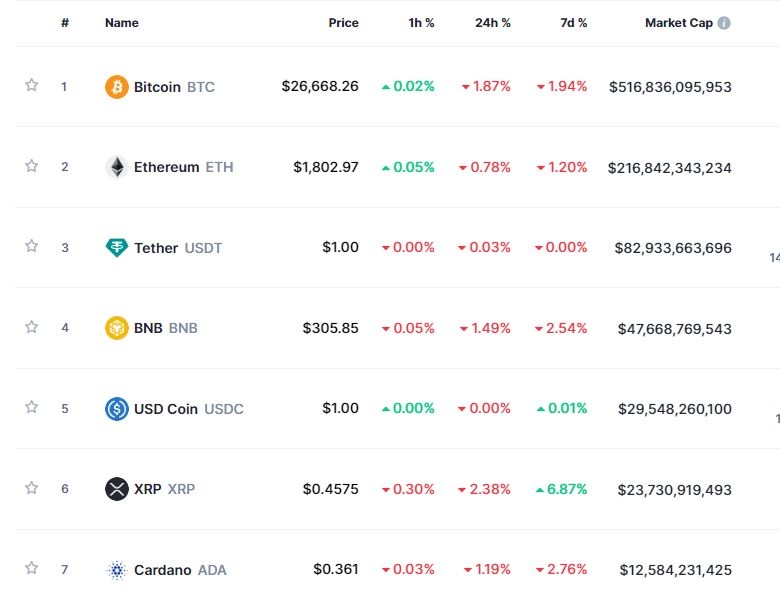Click the Cardano logo icon
Screen dimensions: 780x607
coord(117,570)
